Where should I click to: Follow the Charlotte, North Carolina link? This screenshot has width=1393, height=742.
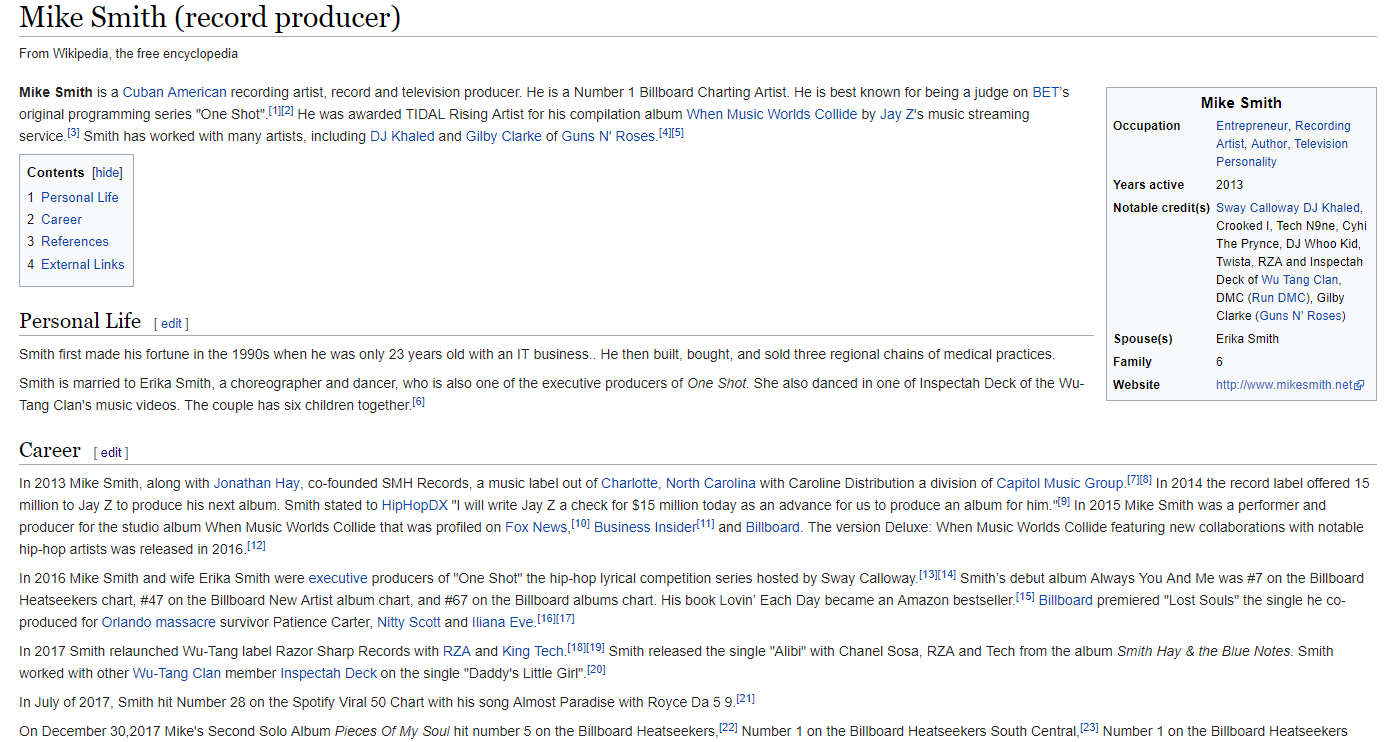(x=679, y=483)
